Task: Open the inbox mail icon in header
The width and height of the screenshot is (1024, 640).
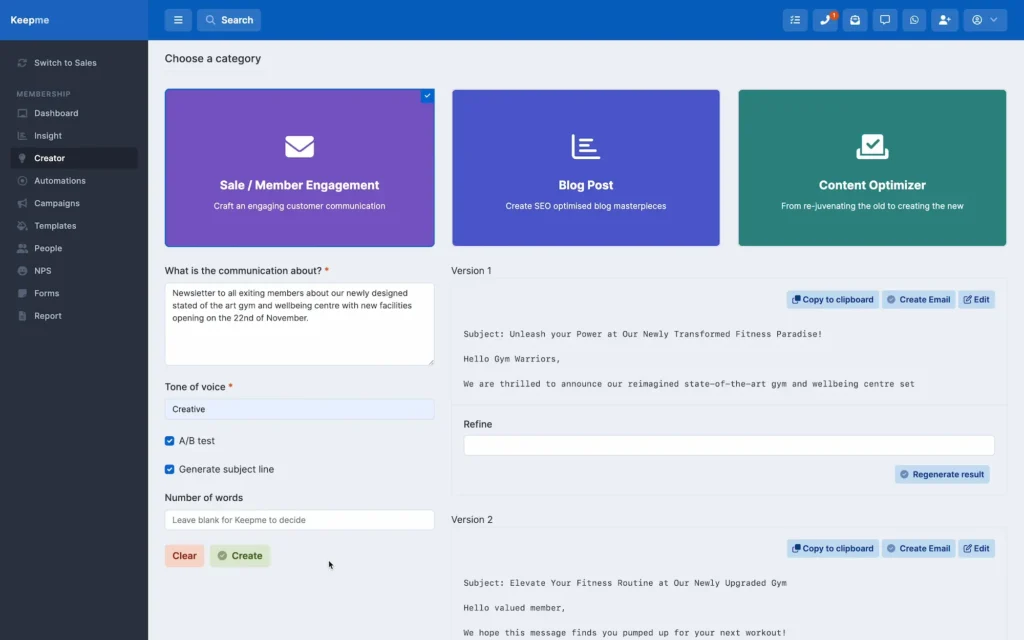Action: [x=855, y=20]
